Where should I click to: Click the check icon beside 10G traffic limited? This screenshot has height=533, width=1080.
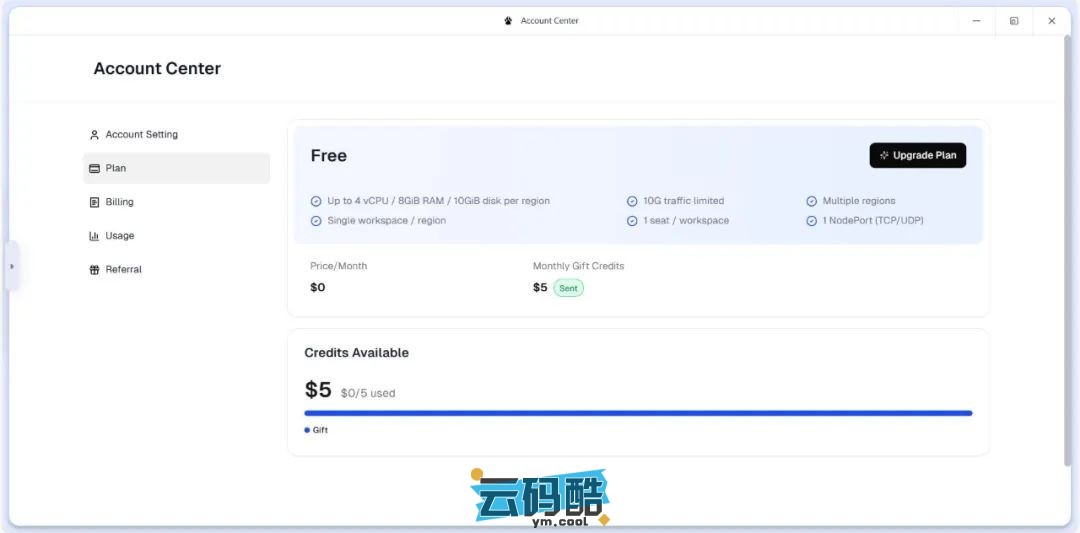click(632, 201)
